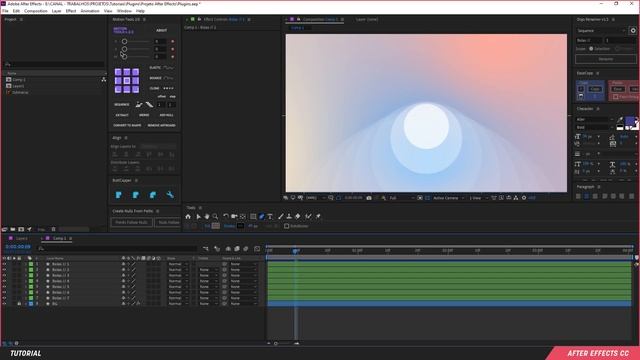Expand the Bolas U 3 layer twirl
Image resolution: width=640 pixels, height=360 pixels.
pyautogui.click(x=26, y=276)
